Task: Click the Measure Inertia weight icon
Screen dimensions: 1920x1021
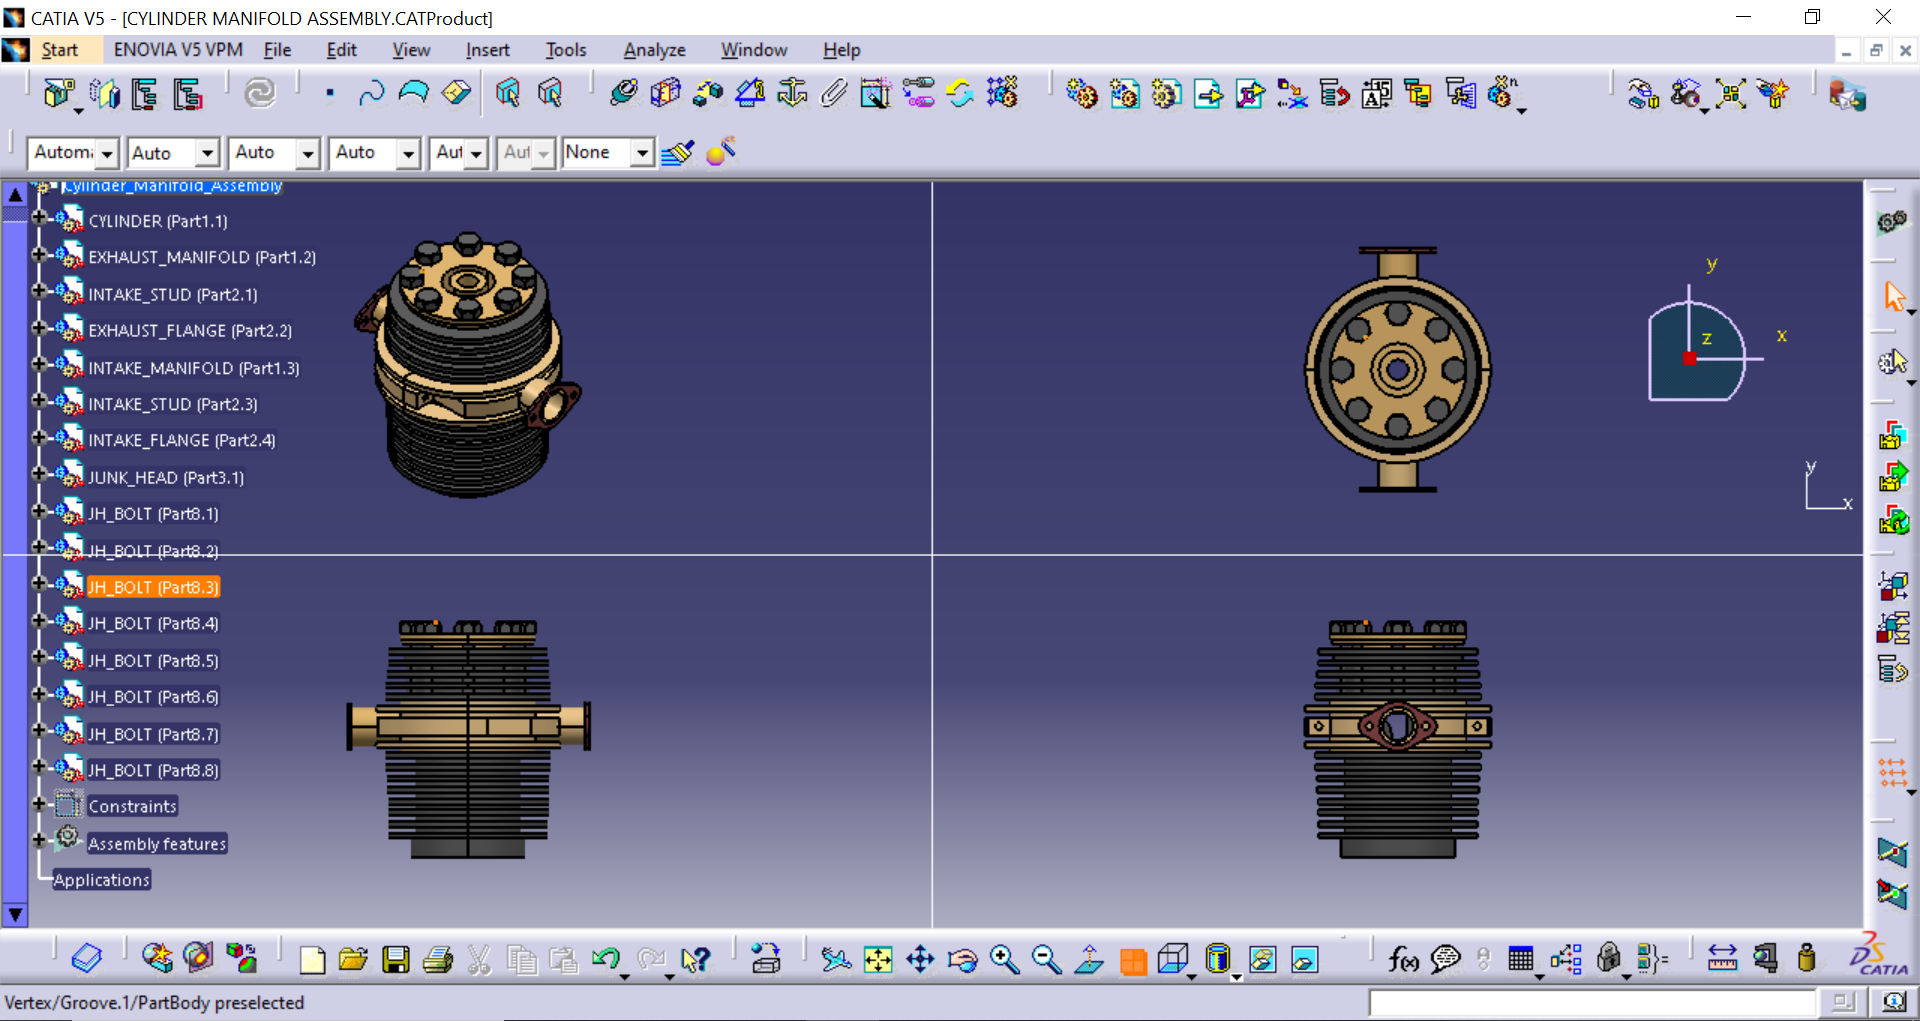Action: pos(1806,960)
